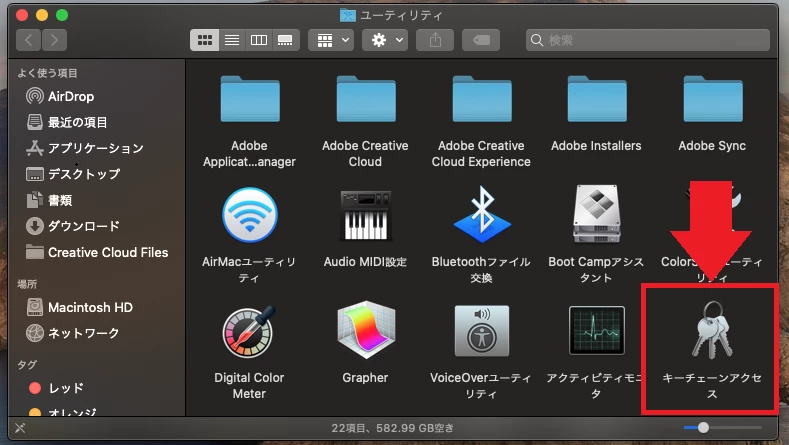Click the Share toolbar button
Viewport: 789px width, 445px height.
click(x=435, y=40)
